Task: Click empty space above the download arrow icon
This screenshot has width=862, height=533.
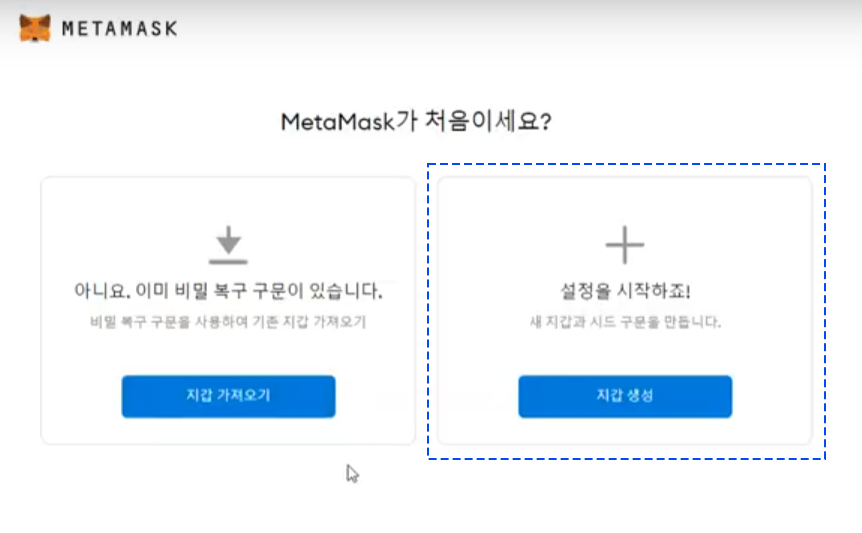Action: [x=228, y=201]
